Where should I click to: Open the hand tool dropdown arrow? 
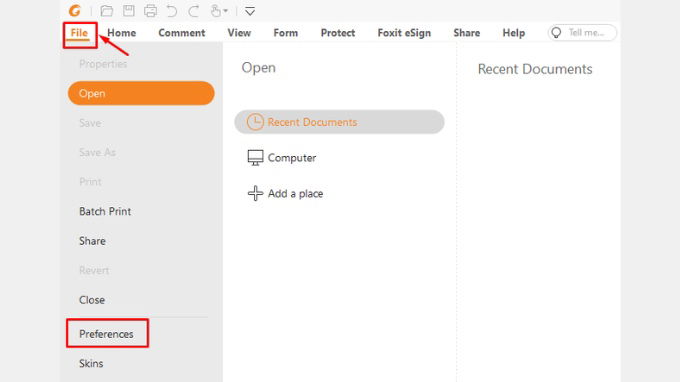pyautogui.click(x=226, y=11)
